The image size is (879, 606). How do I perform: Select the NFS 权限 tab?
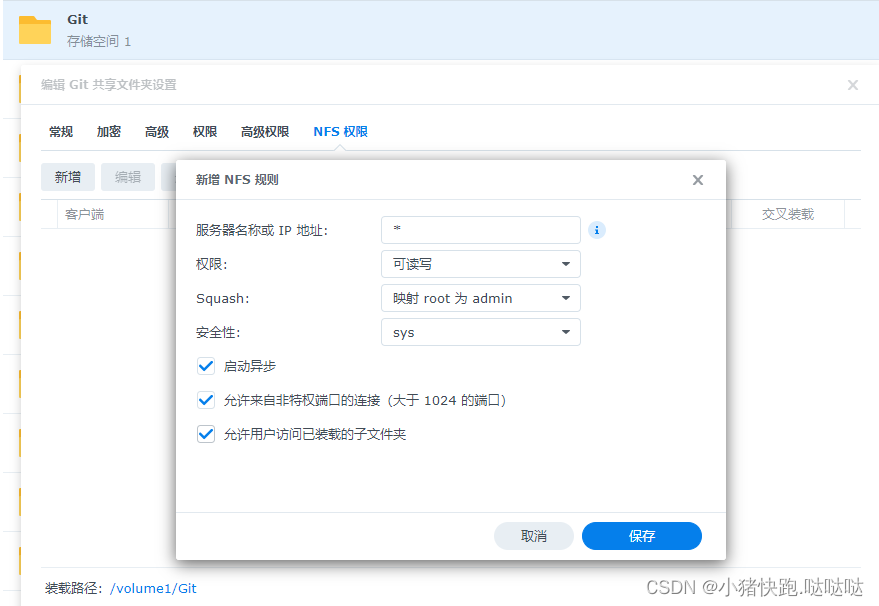click(340, 132)
